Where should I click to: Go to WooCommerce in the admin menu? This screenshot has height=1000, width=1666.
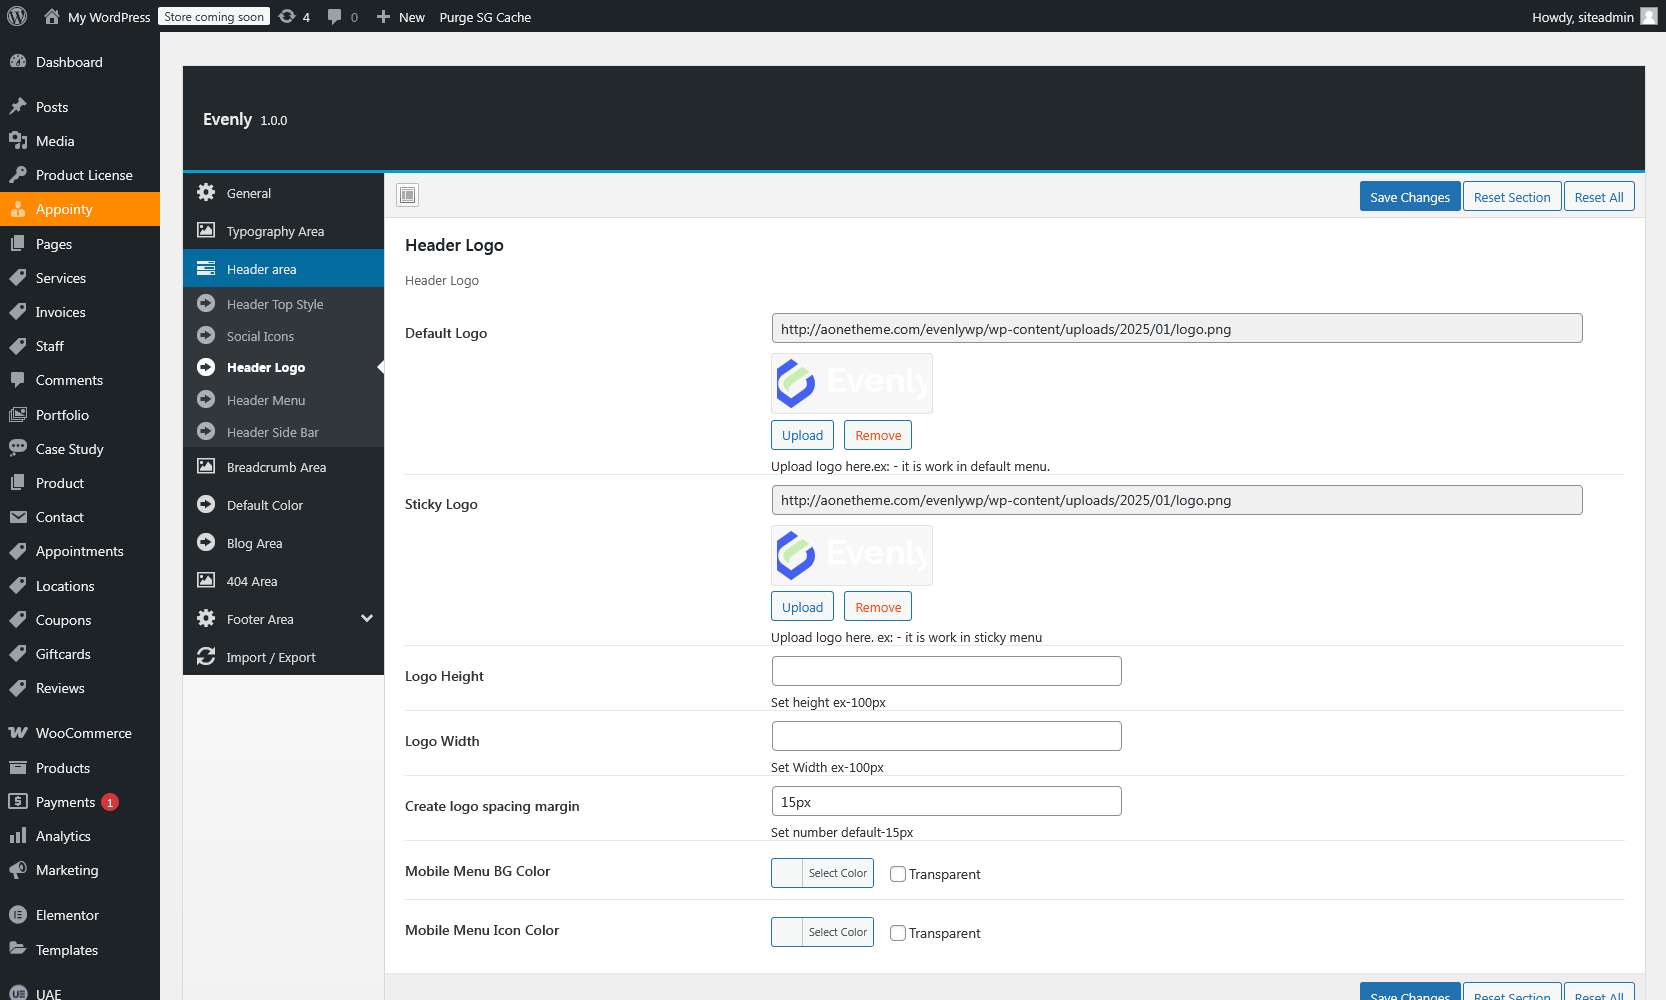pyautogui.click(x=83, y=733)
